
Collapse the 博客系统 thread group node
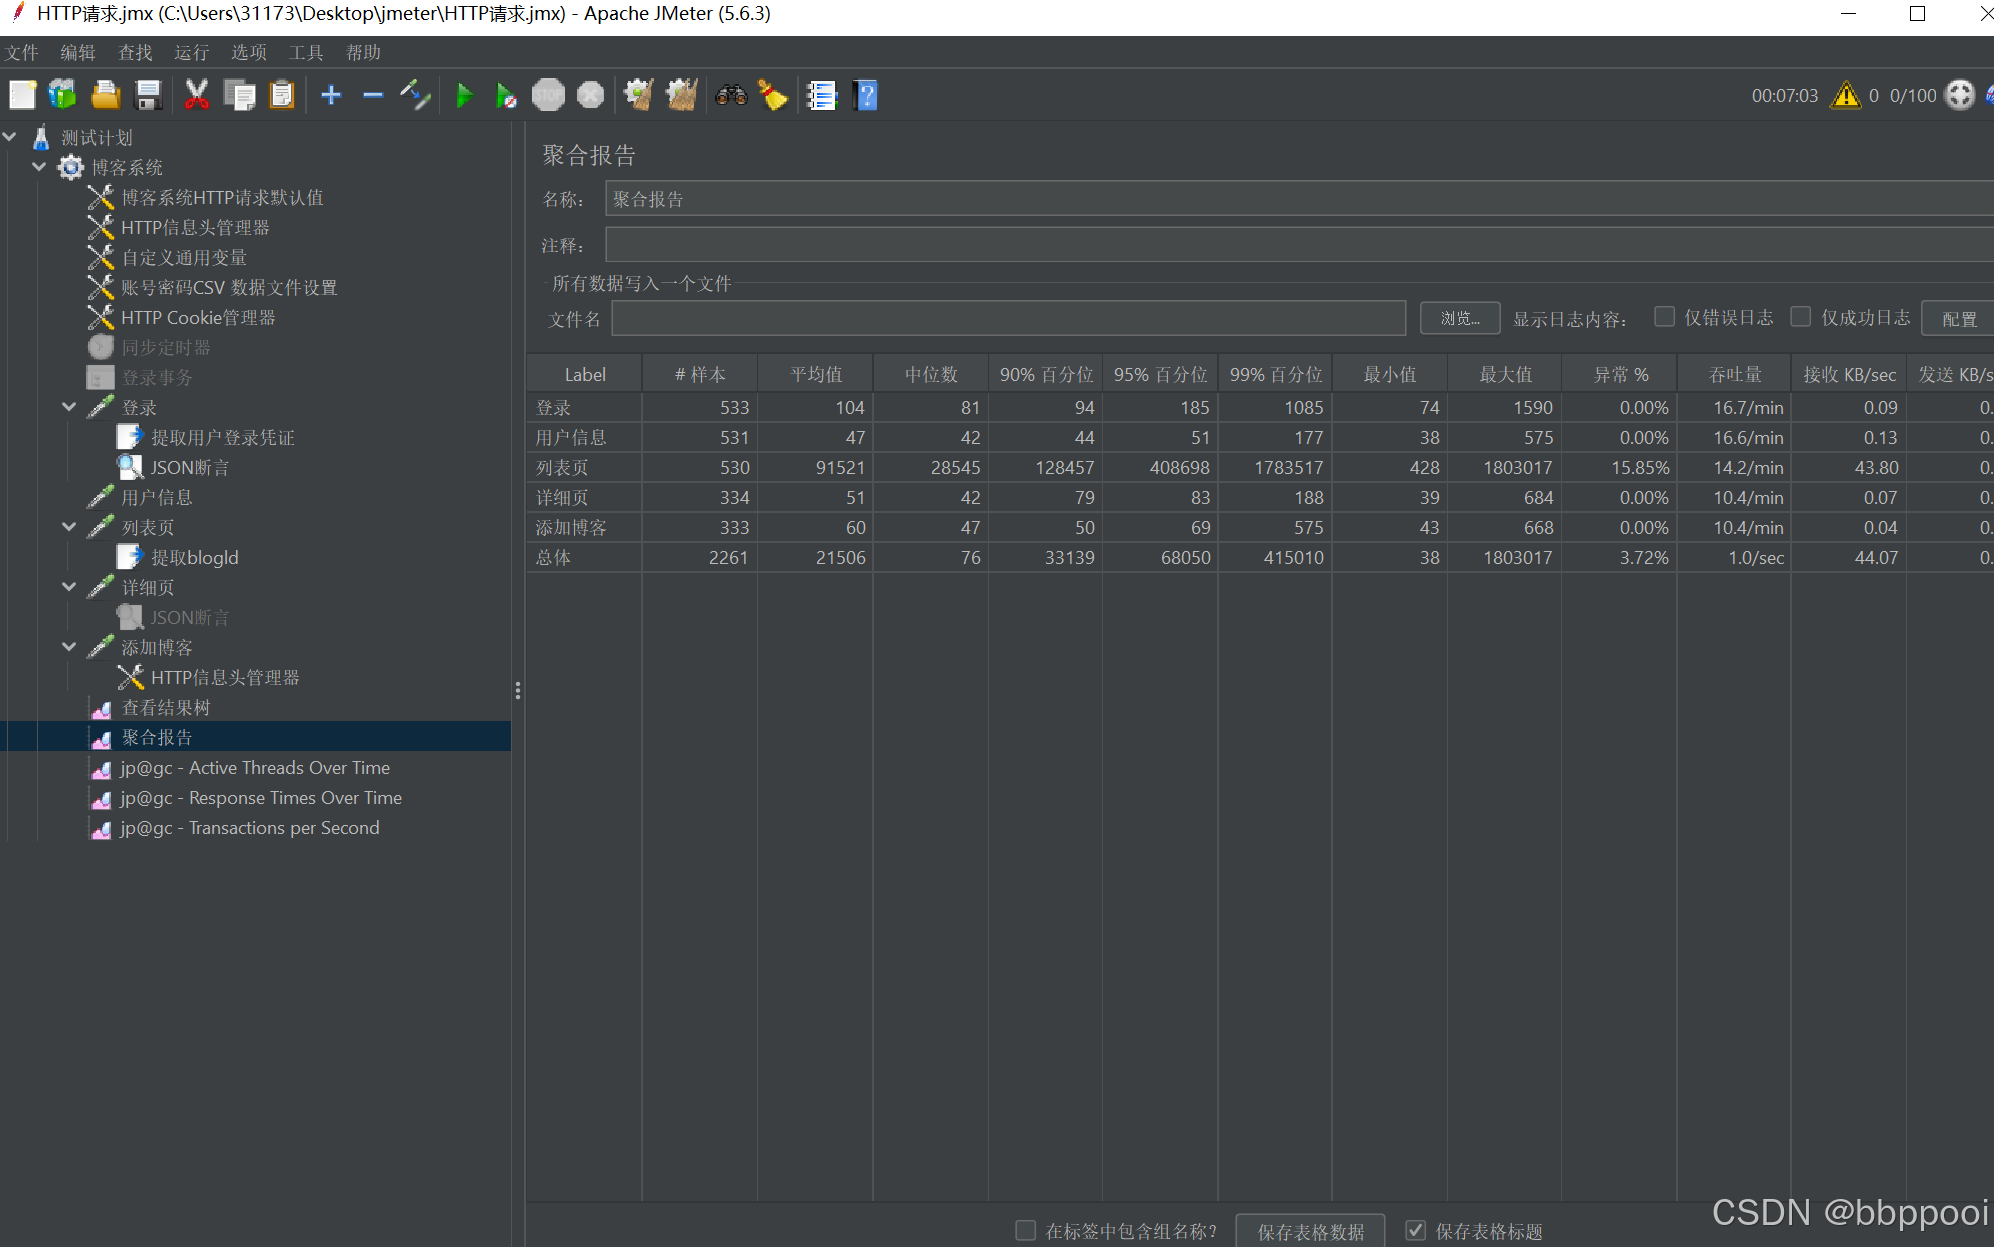(x=39, y=167)
